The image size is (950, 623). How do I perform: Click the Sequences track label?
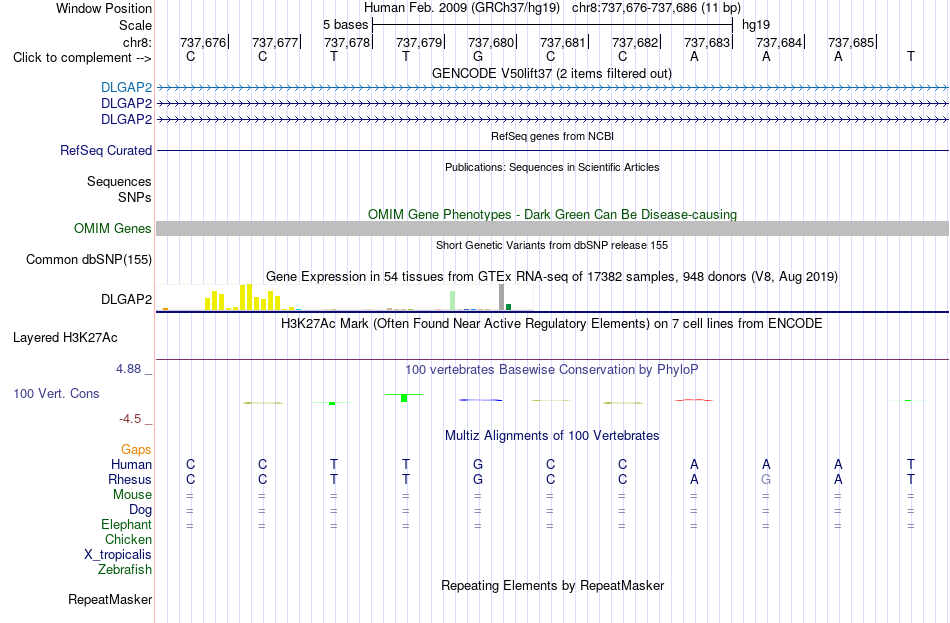click(x=119, y=182)
